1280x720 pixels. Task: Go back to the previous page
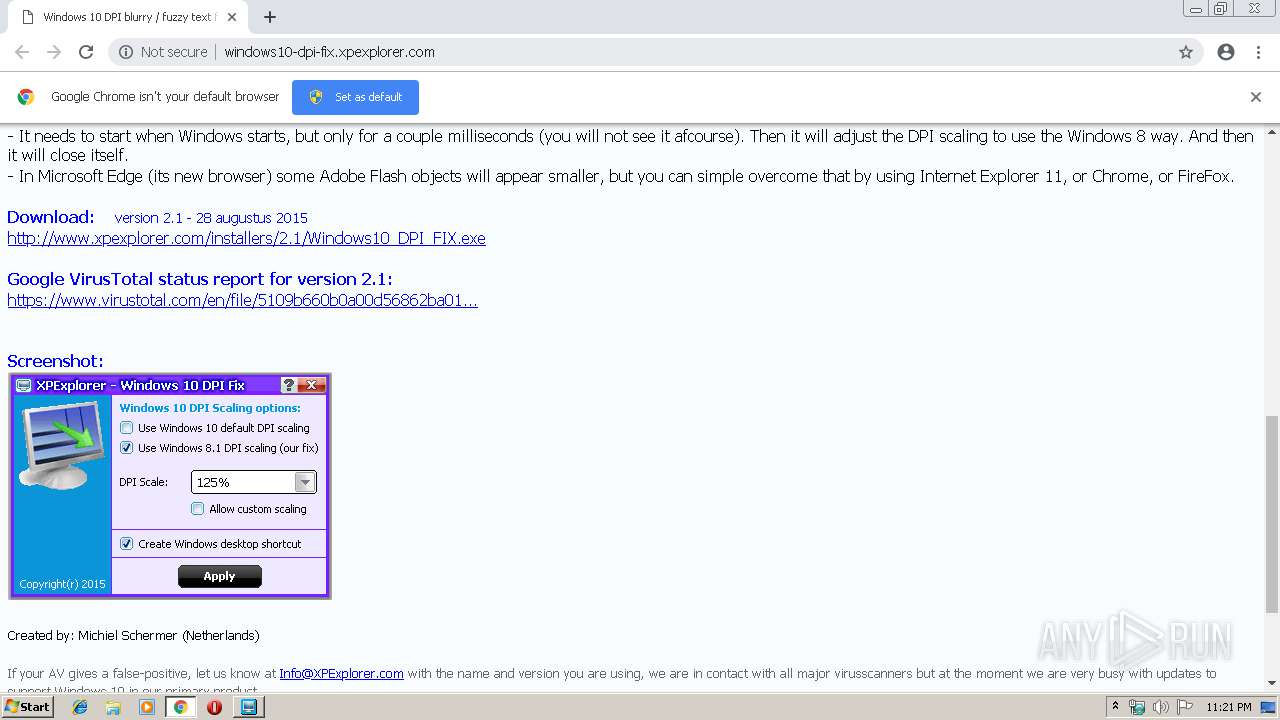click(x=22, y=52)
